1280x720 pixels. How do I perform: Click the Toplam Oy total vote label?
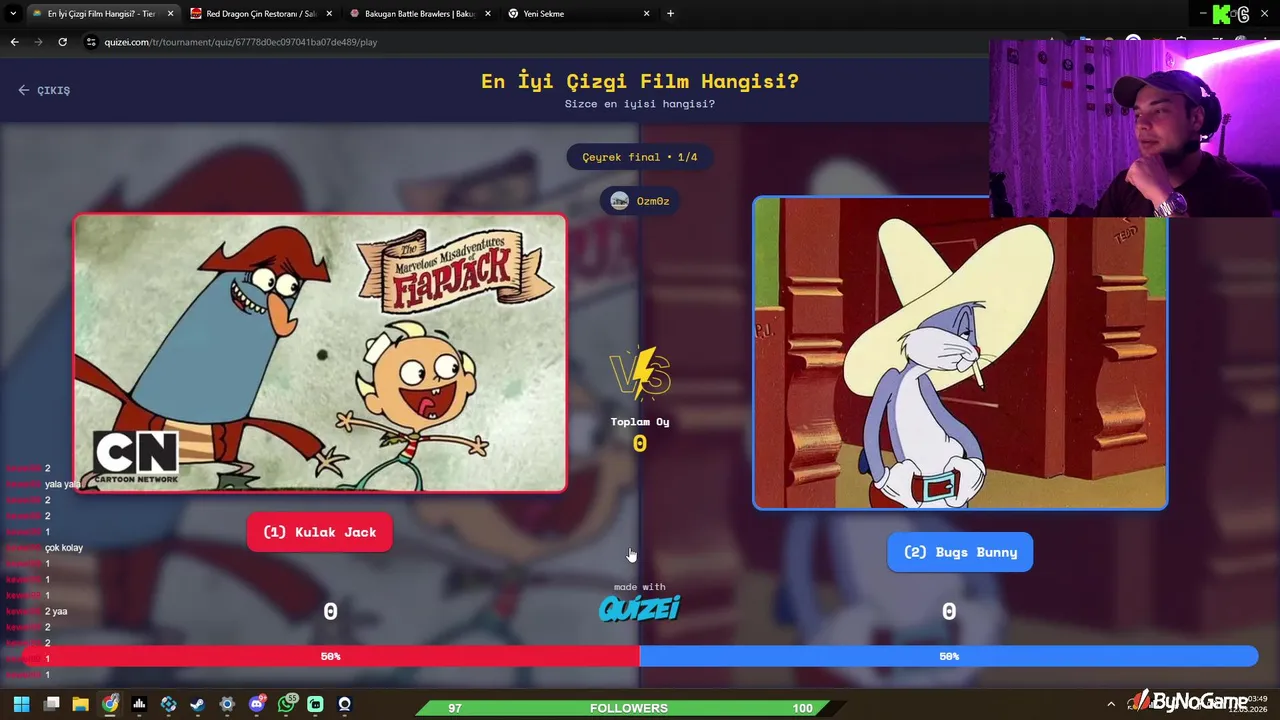tap(640, 422)
